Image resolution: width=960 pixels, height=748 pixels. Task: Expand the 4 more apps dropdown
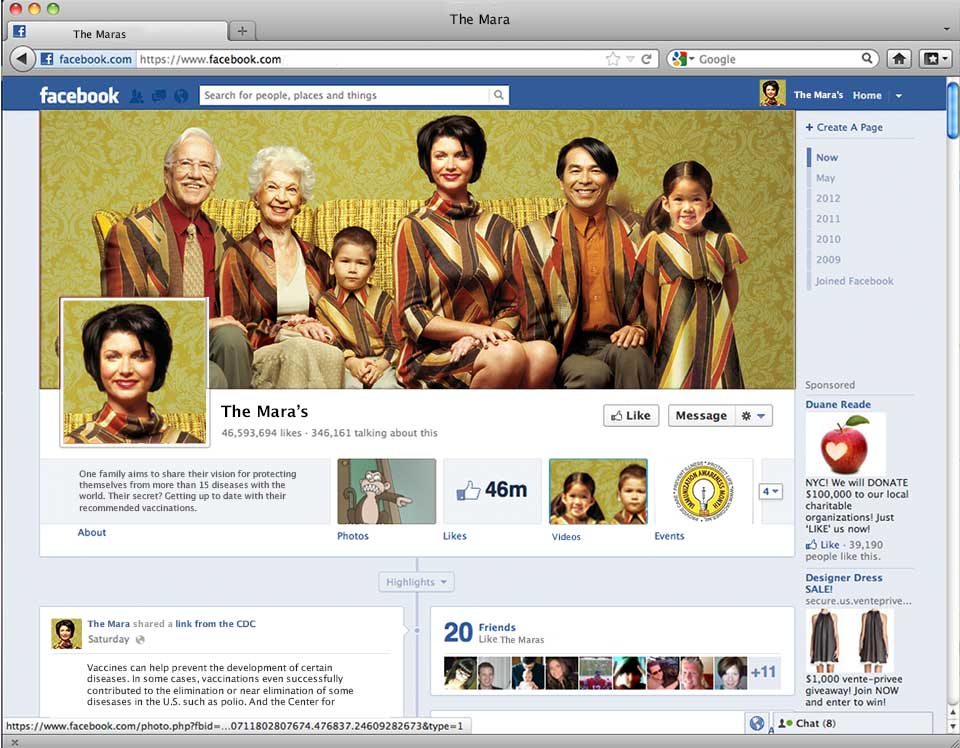(x=771, y=492)
